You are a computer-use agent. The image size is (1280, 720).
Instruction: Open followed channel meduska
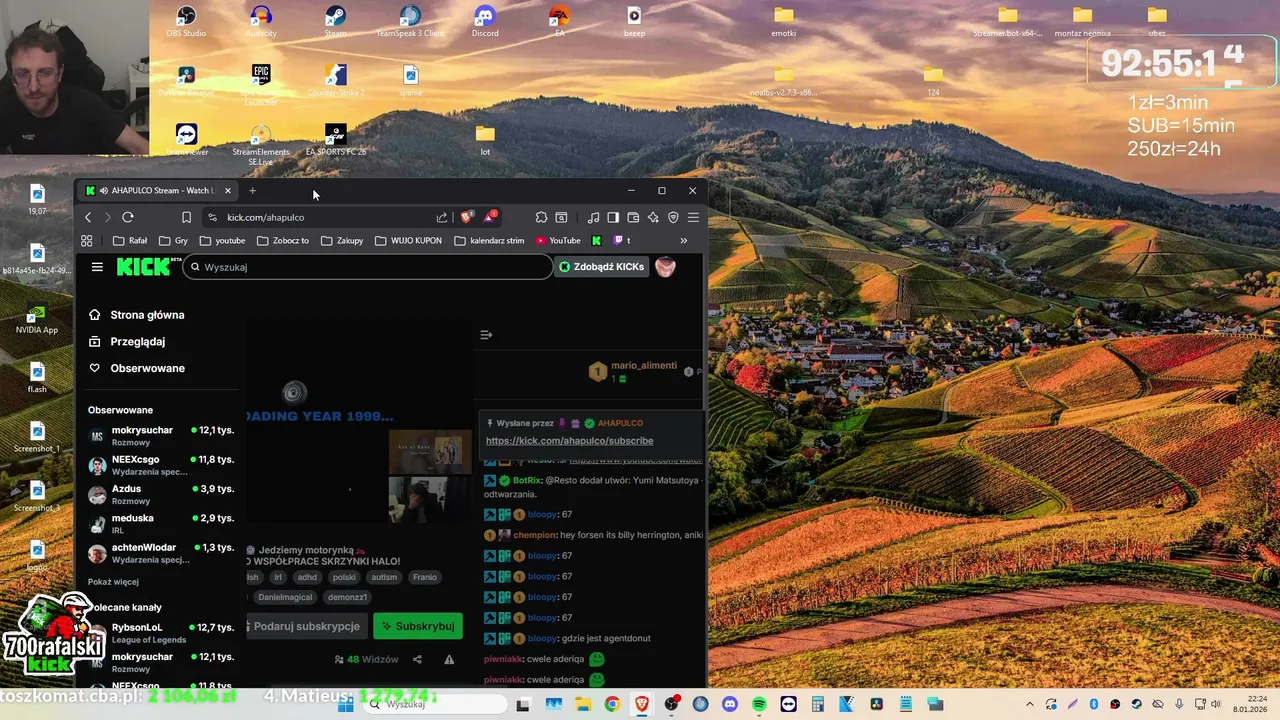pos(162,524)
